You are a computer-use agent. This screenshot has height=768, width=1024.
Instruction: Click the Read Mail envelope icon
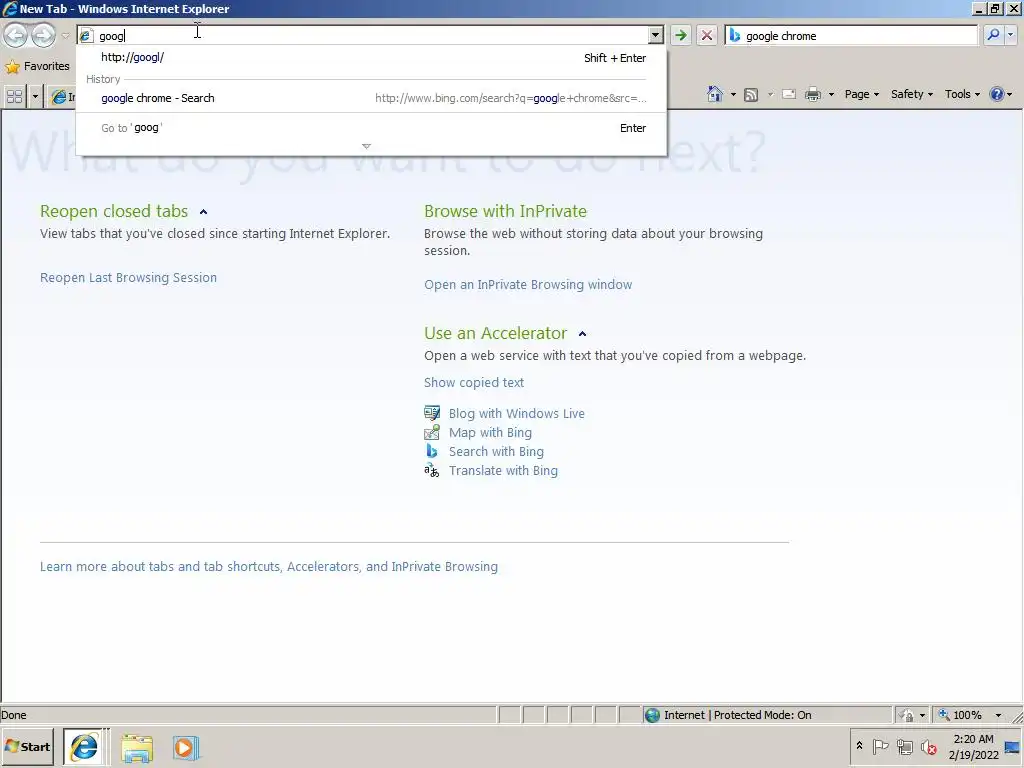(789, 95)
